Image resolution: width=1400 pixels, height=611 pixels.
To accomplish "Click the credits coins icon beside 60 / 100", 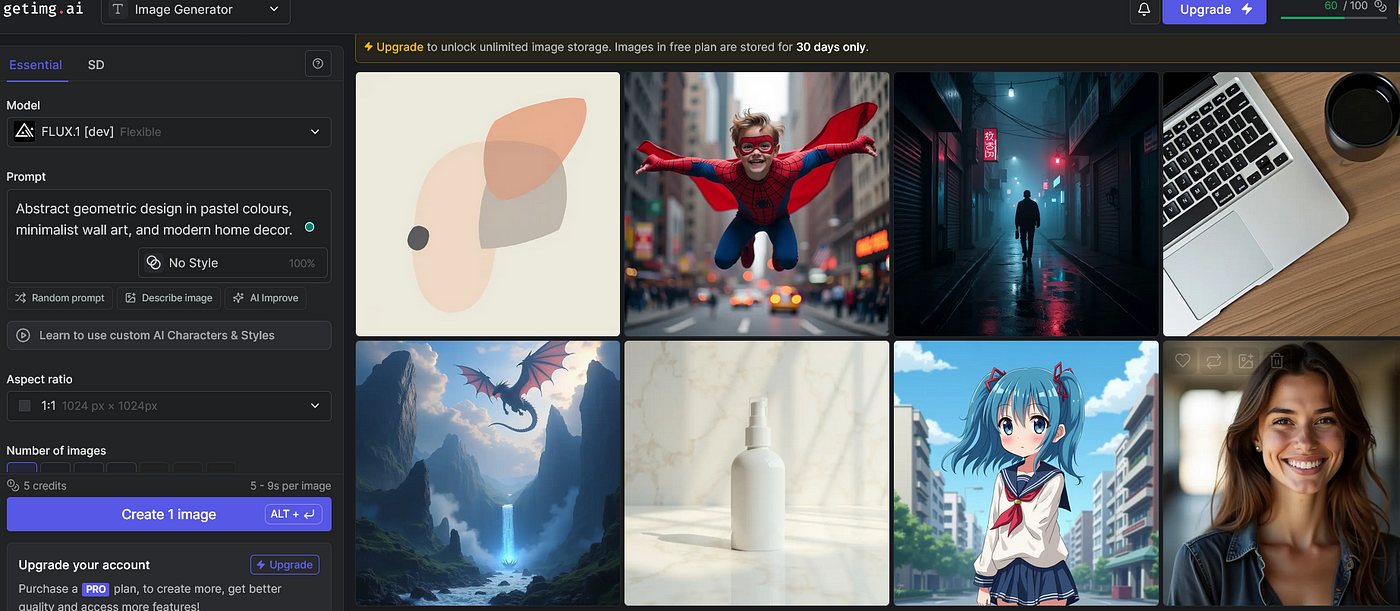I will point(1379,7).
